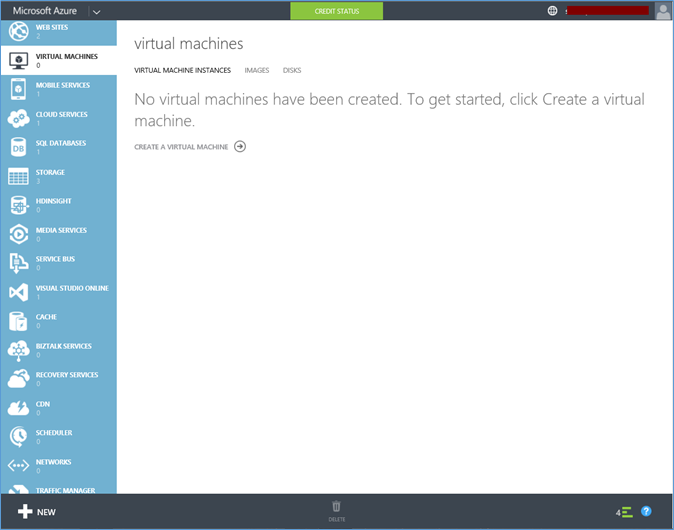
Task: Click the Delete trash can icon
Action: (x=337, y=506)
